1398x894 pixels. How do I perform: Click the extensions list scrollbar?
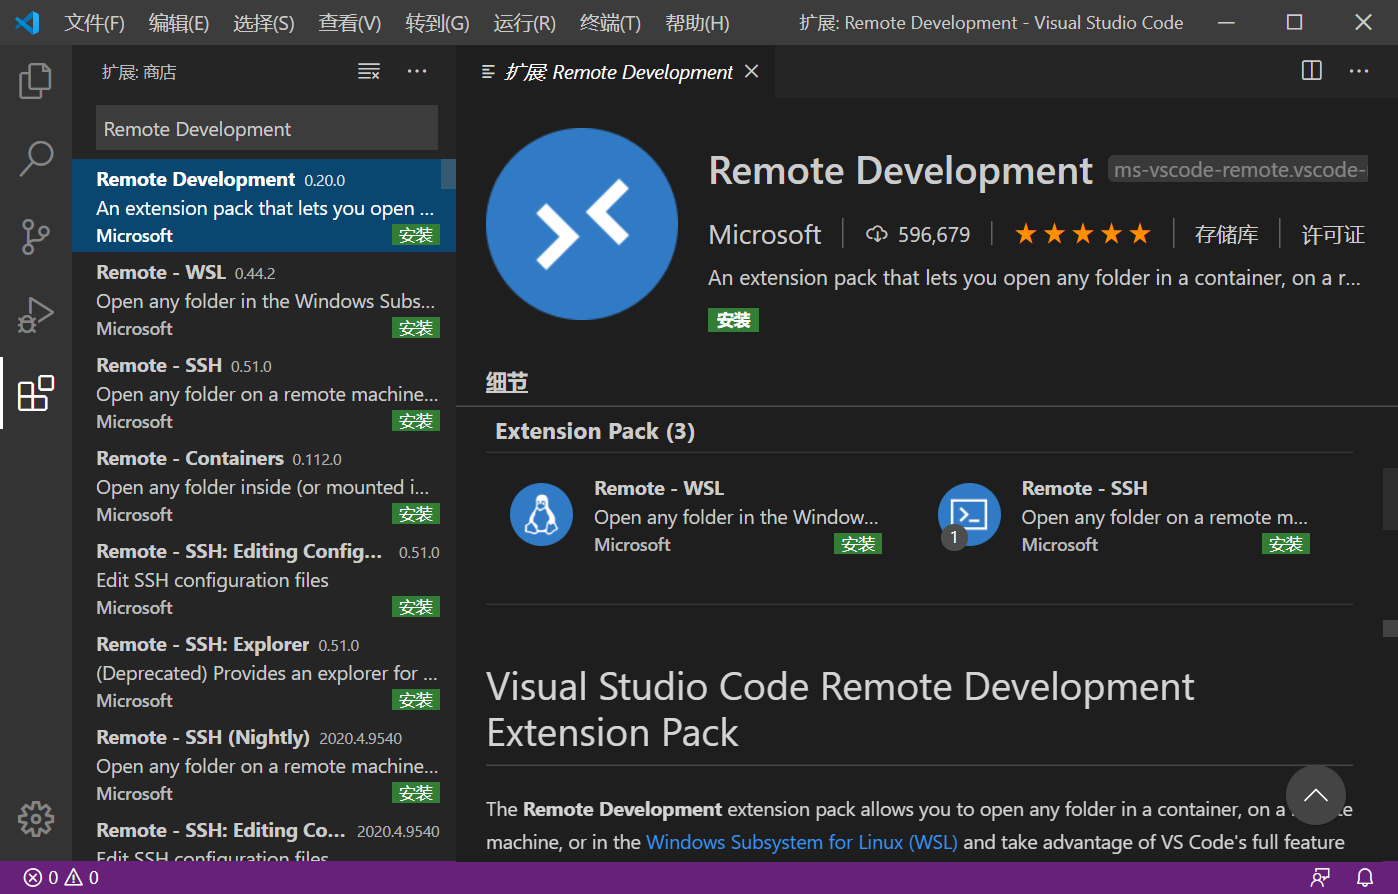coord(449,174)
